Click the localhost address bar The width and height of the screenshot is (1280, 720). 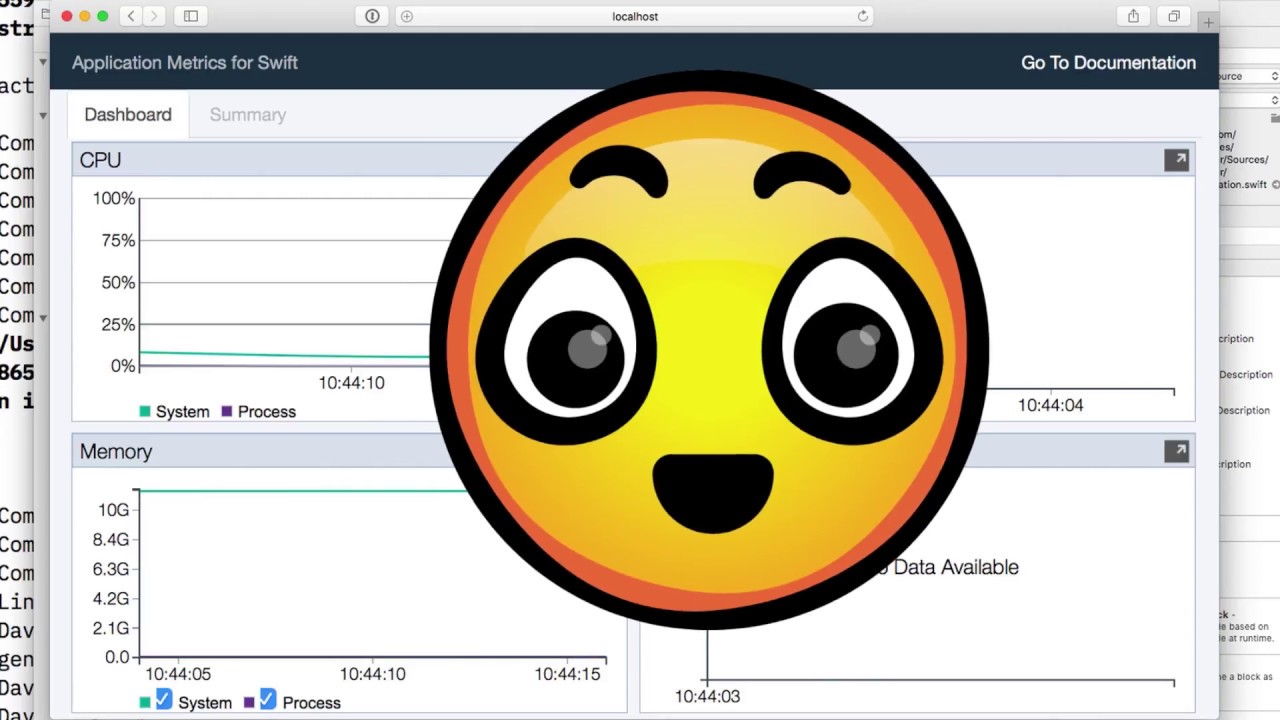pos(635,16)
